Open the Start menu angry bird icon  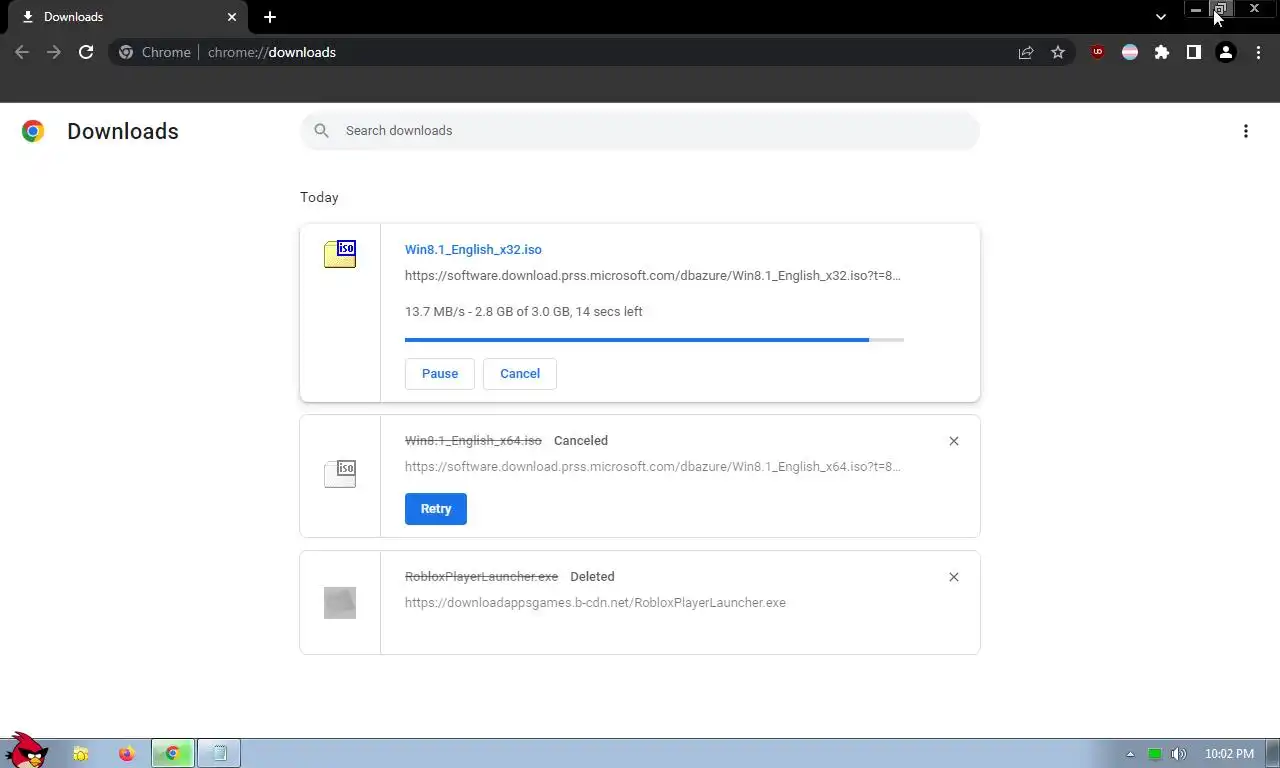[x=26, y=750]
